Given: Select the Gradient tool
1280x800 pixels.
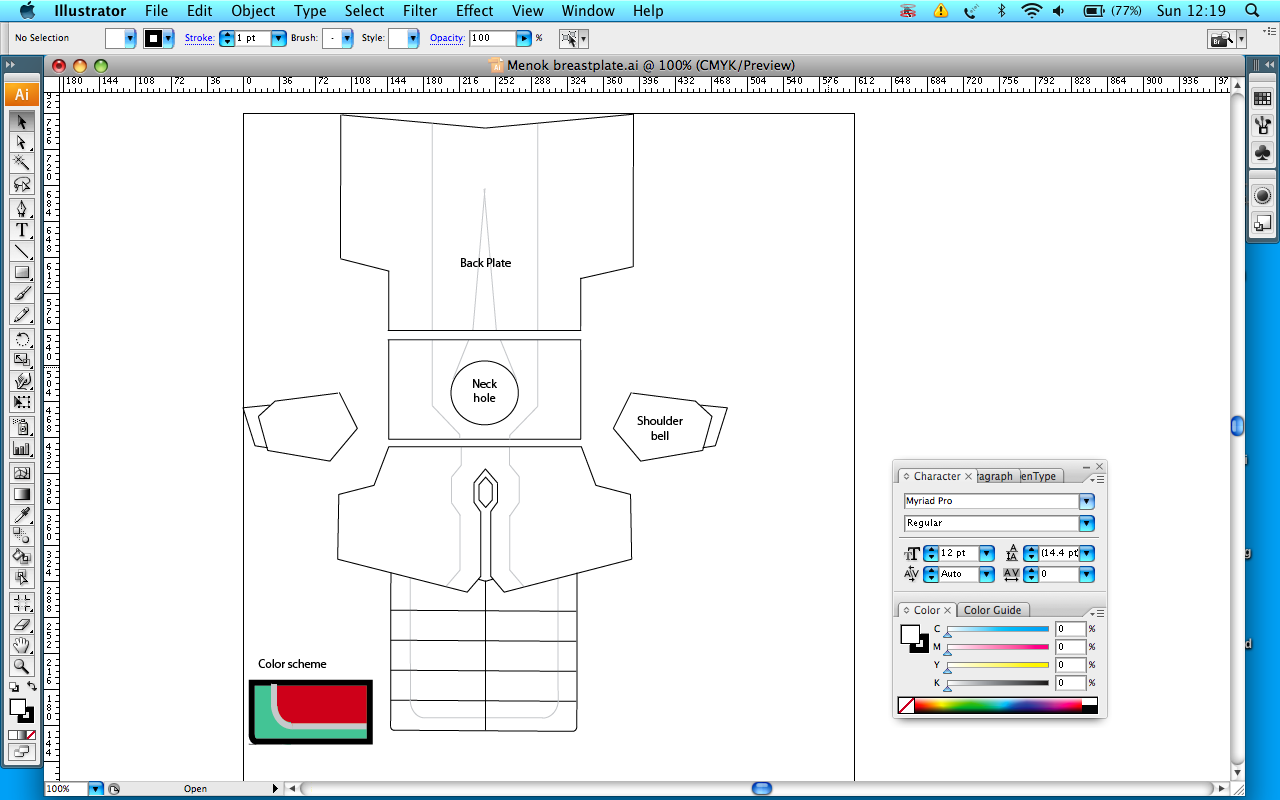Looking at the screenshot, I should click(22, 494).
